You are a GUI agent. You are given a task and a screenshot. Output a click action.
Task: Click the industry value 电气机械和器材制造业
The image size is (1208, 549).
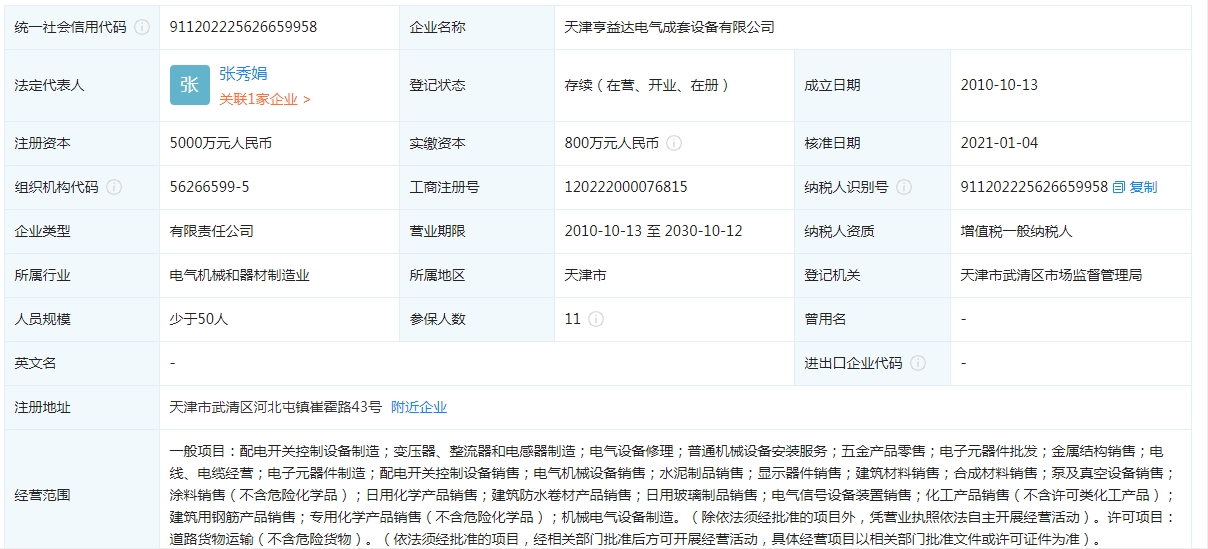[239, 275]
